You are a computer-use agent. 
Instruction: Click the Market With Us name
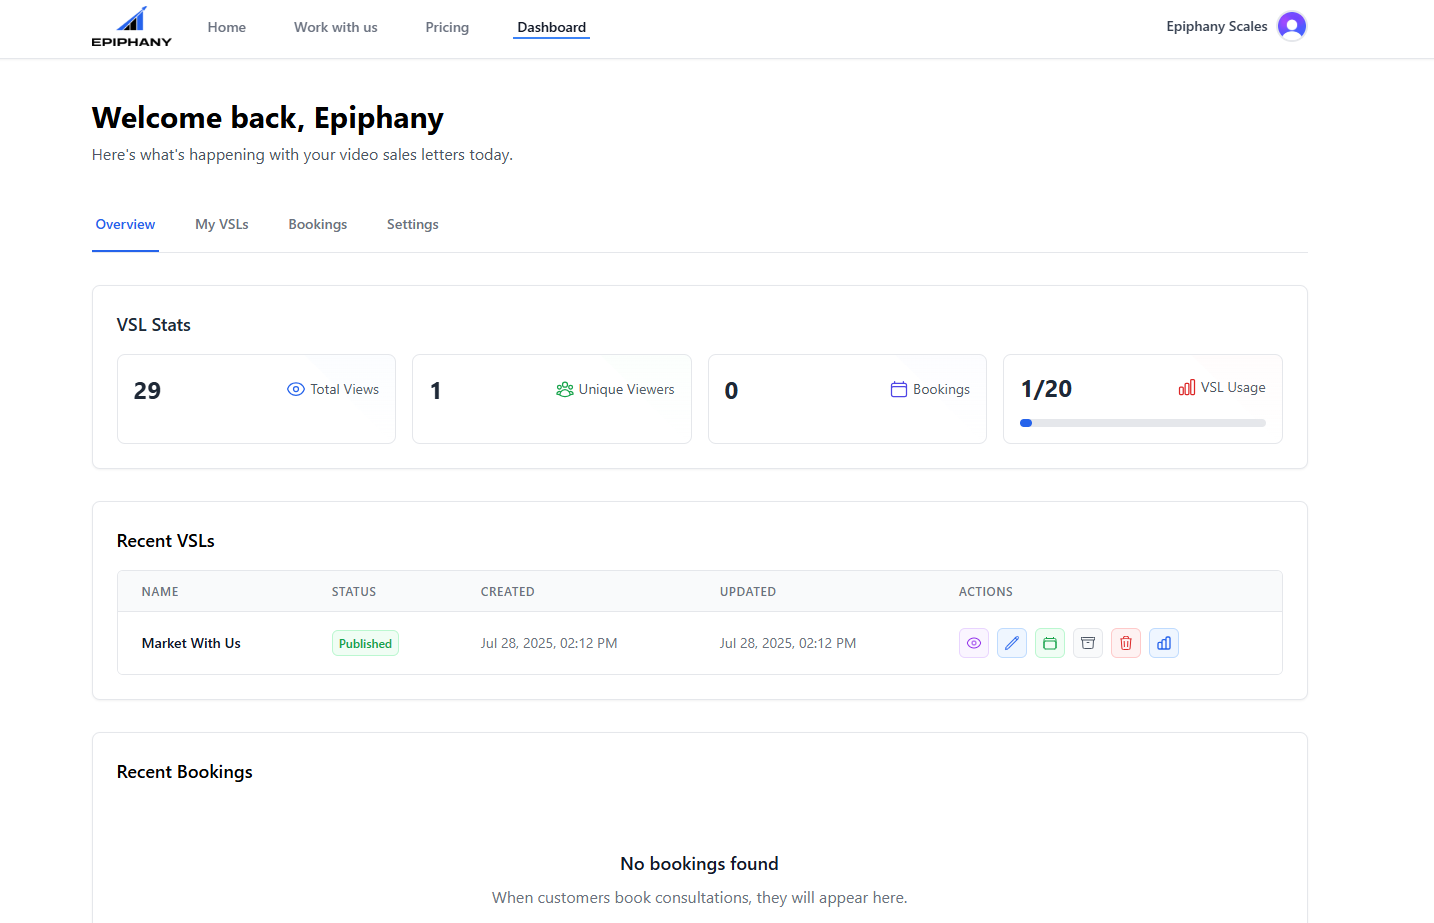click(x=191, y=643)
